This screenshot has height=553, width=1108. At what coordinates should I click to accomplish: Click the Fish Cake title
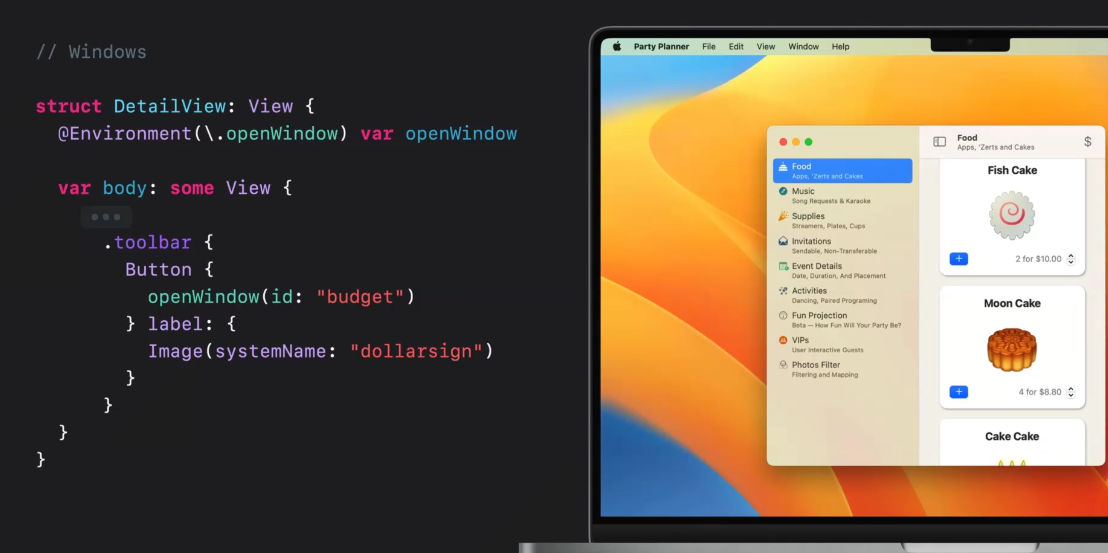[1012, 170]
